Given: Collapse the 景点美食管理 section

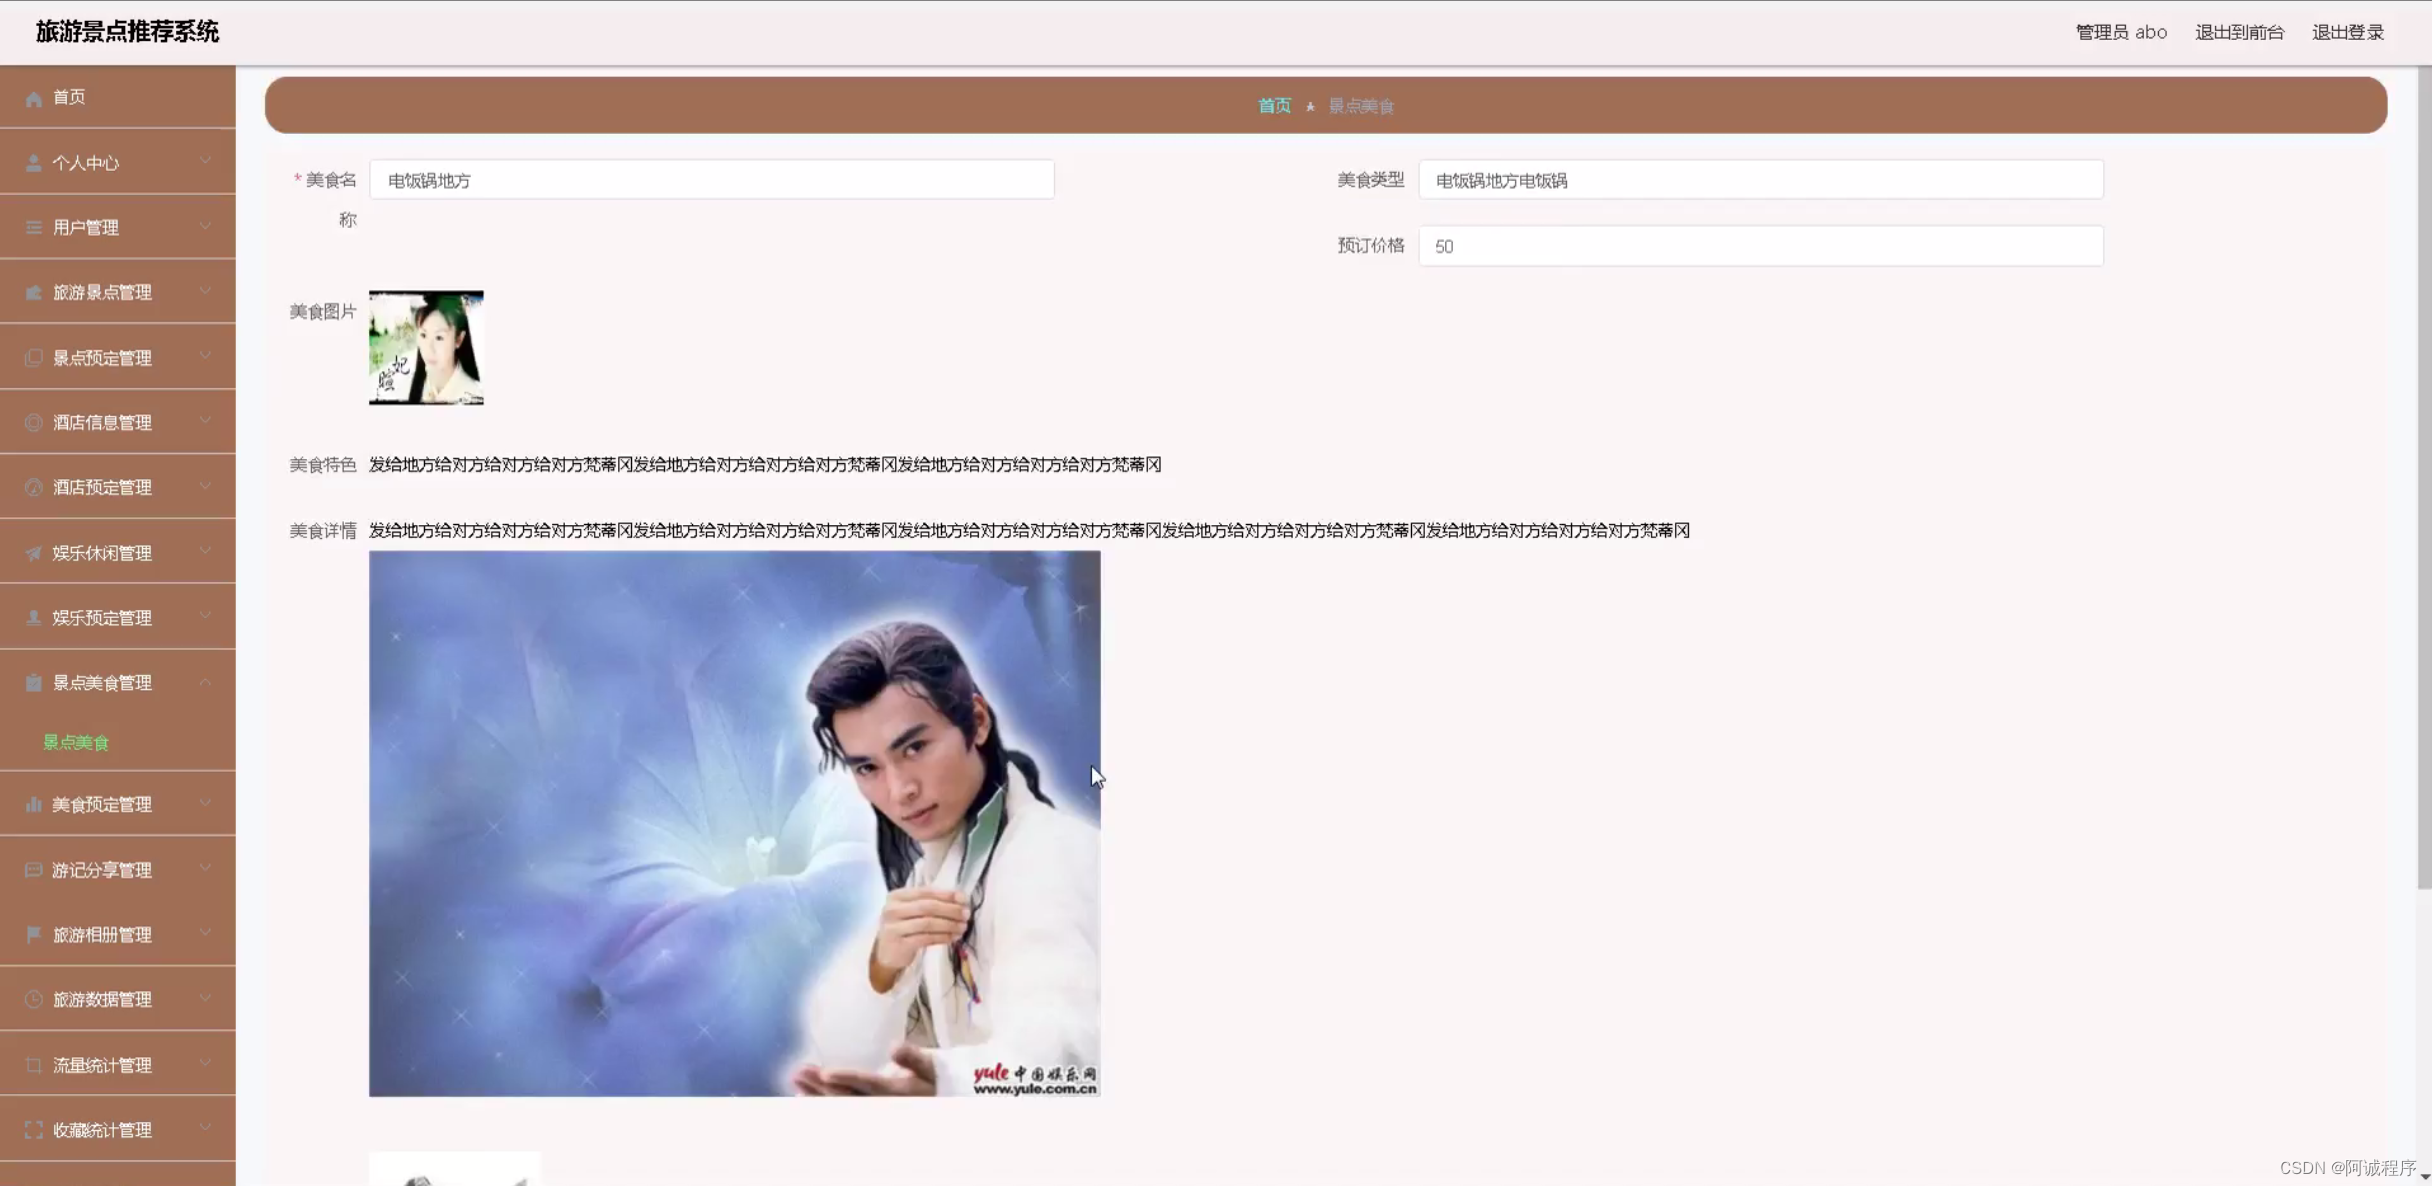Looking at the screenshot, I should [x=206, y=682].
